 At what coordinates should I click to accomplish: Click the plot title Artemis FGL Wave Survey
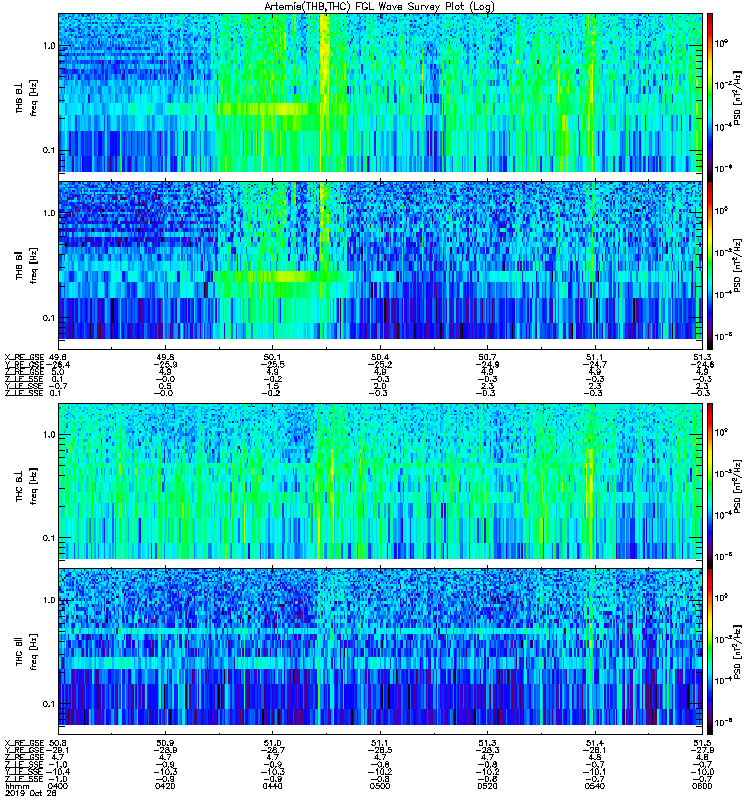pyautogui.click(x=379, y=7)
